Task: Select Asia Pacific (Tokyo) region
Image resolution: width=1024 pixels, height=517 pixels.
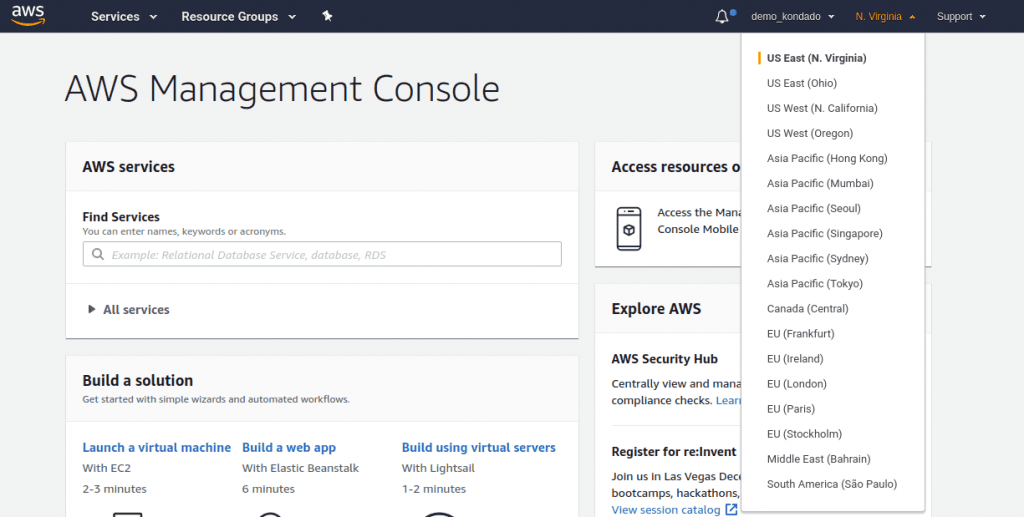Action: tap(814, 284)
